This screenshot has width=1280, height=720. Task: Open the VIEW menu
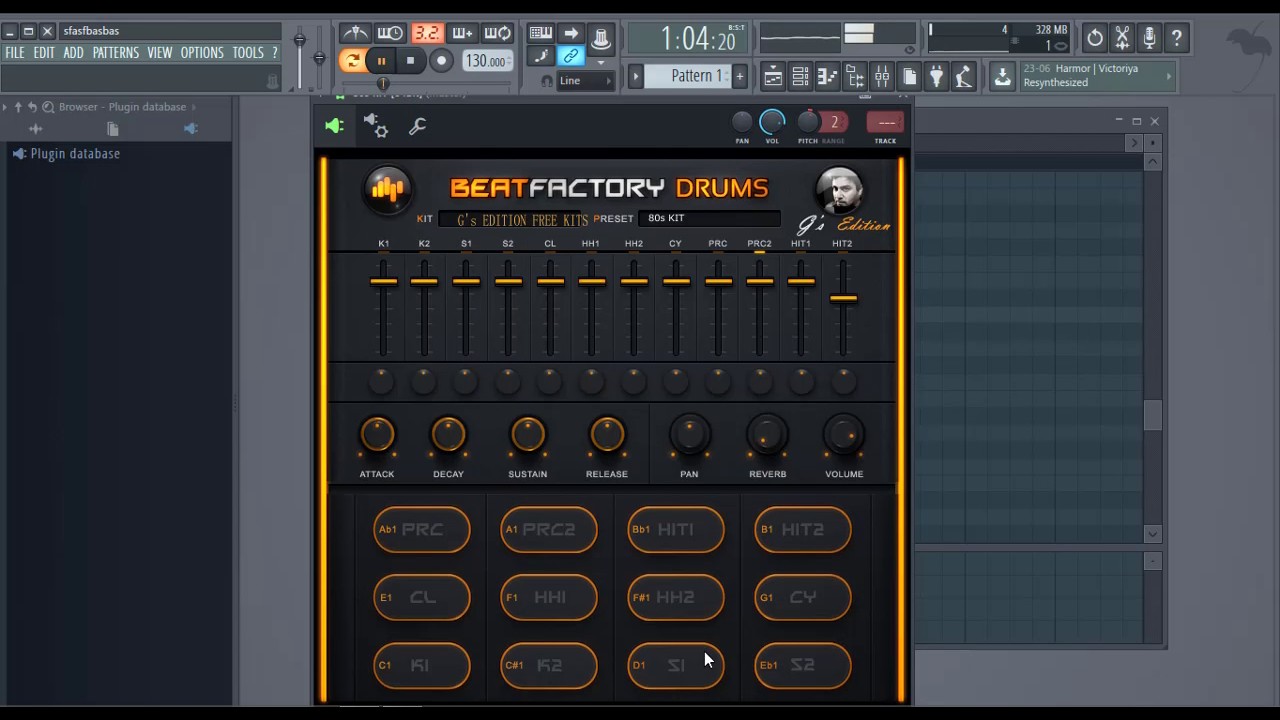point(160,53)
